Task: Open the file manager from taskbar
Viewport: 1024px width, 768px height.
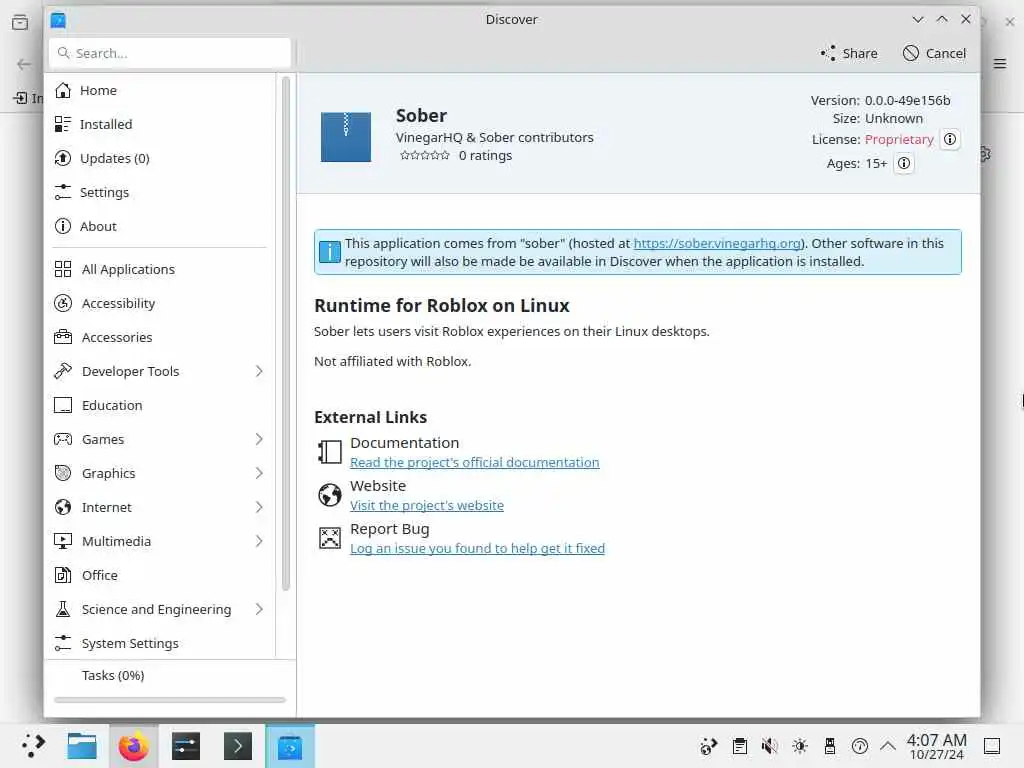Action: click(x=82, y=746)
